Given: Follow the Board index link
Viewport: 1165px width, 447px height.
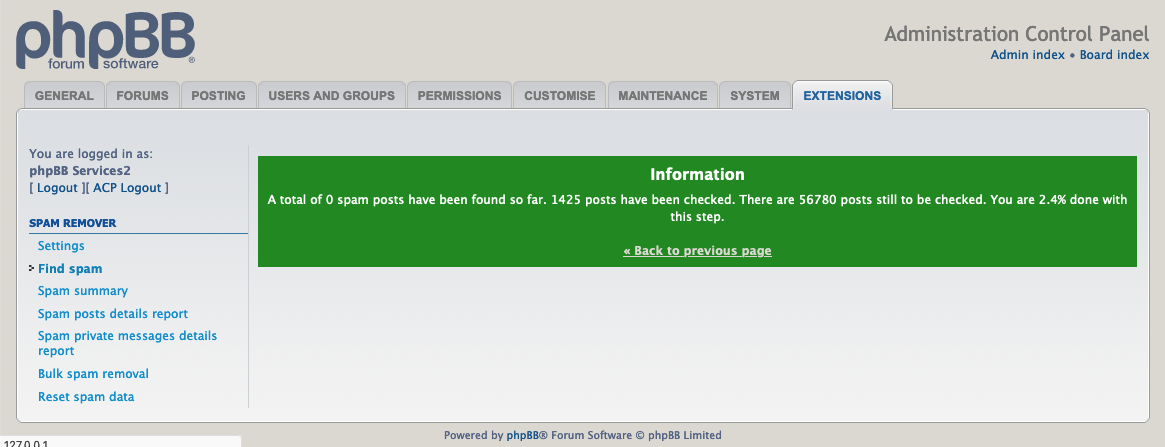Looking at the screenshot, I should click(1114, 55).
